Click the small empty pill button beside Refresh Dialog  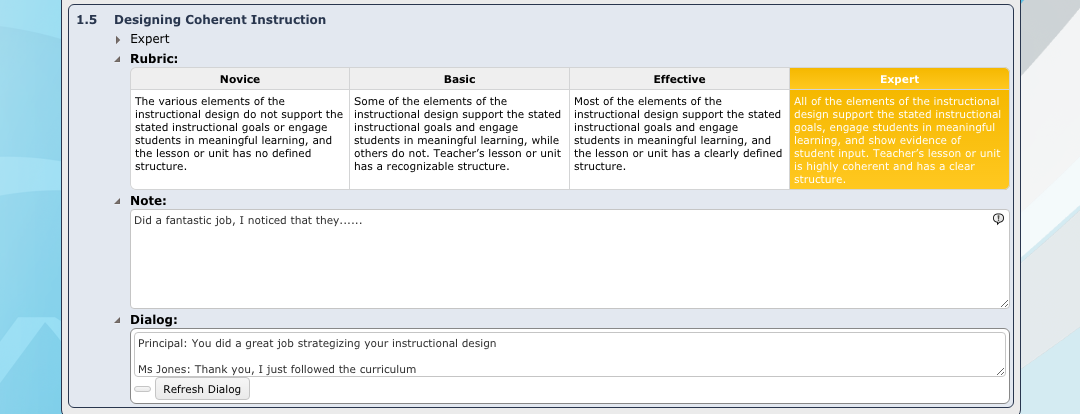coord(143,389)
